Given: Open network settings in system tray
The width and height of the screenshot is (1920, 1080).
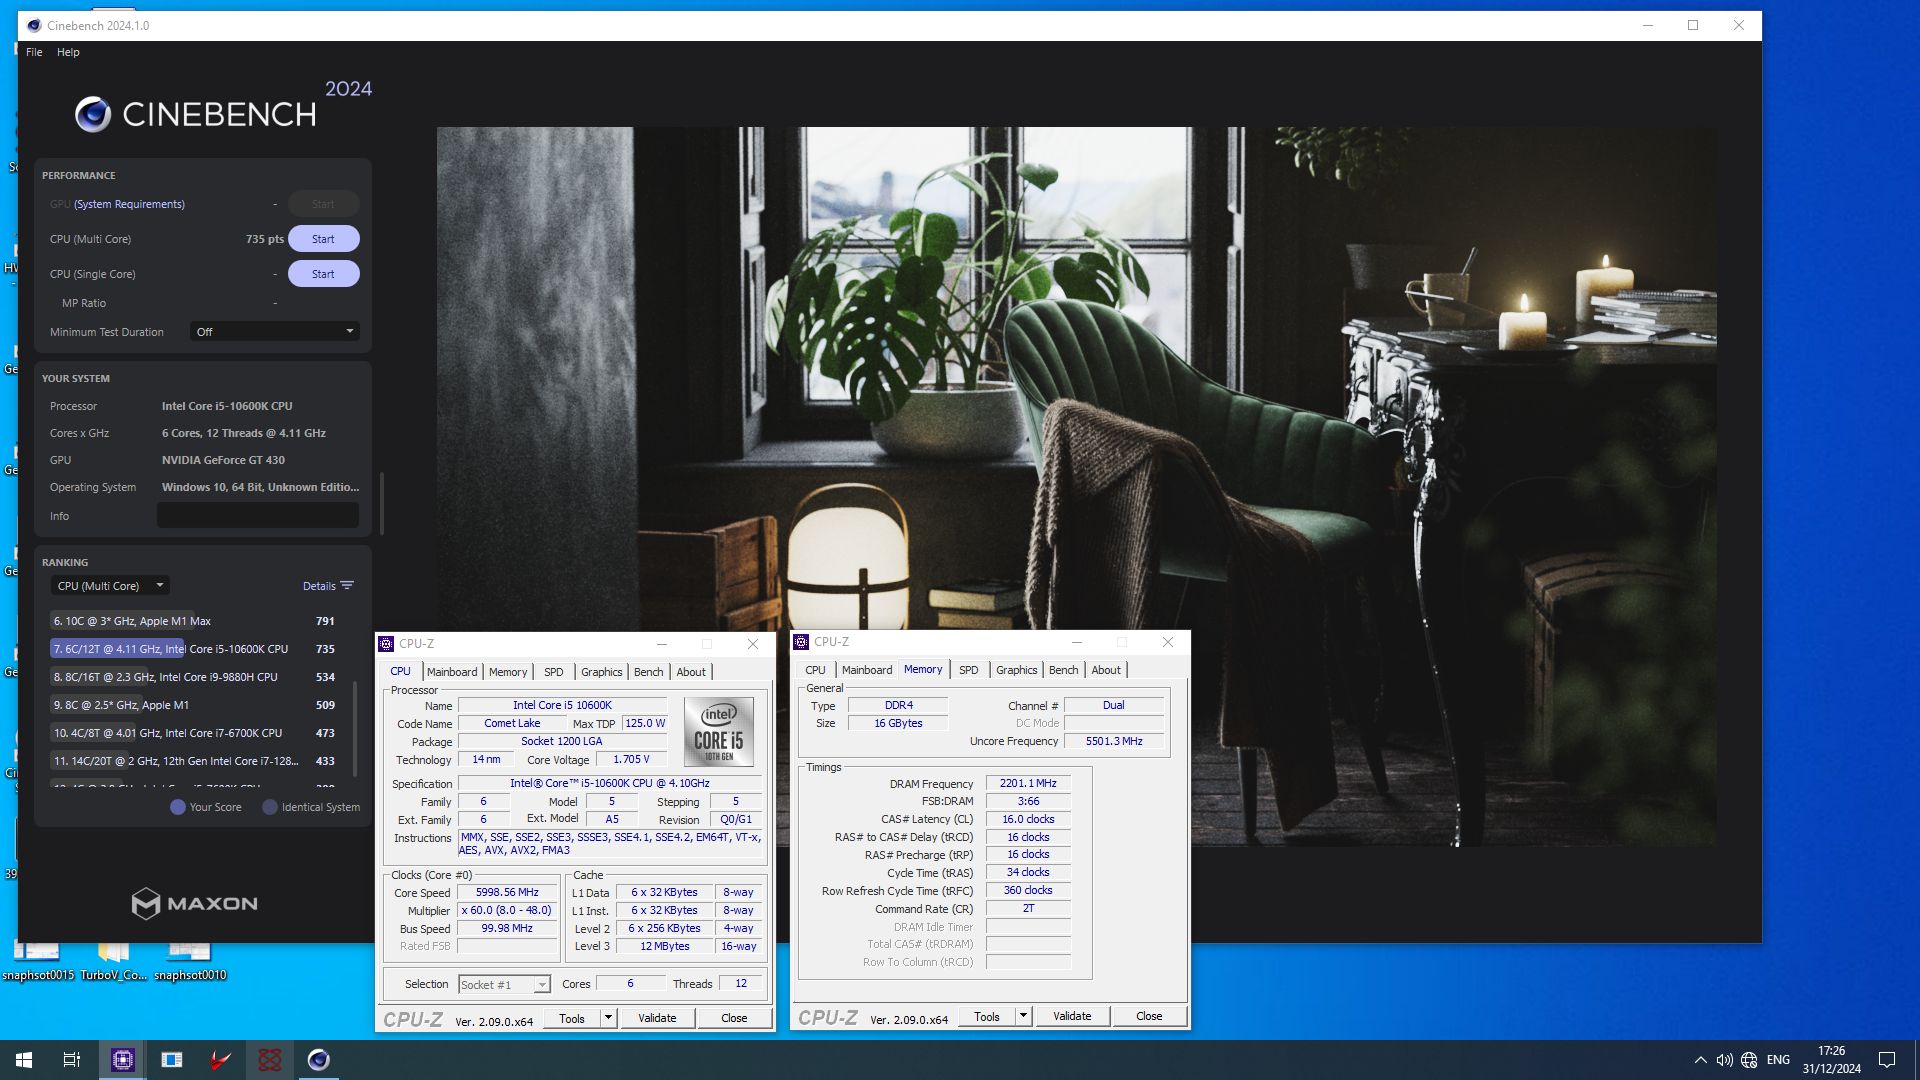Looking at the screenshot, I should coord(1749,1060).
